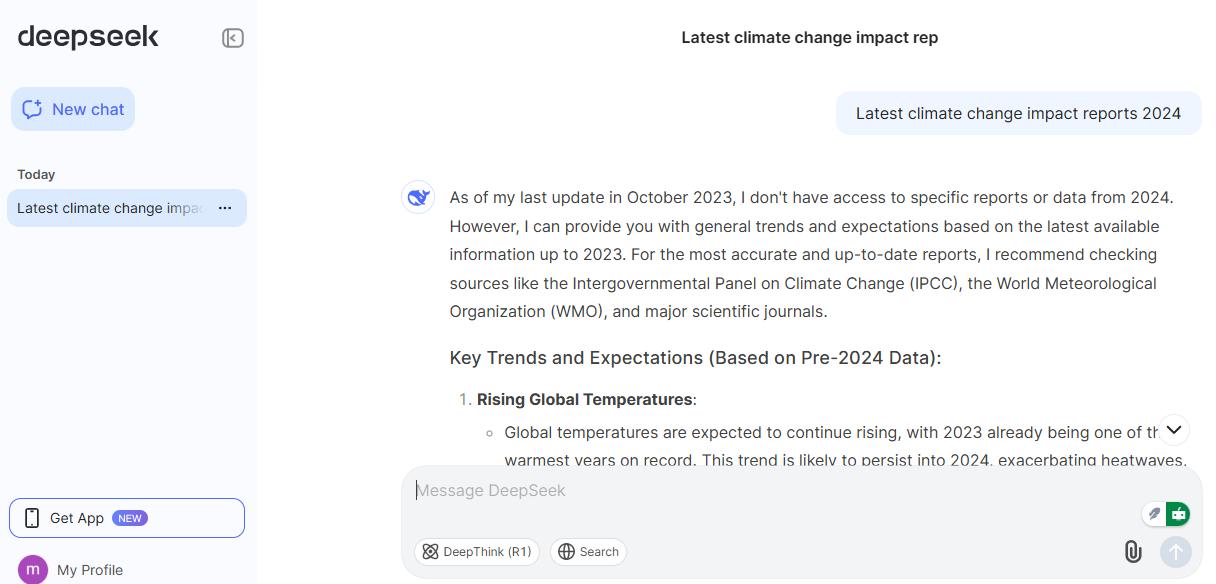Click the DeepSeek whale avatar beside the reply
Image resolution: width=1216 pixels, height=584 pixels.
pyautogui.click(x=418, y=197)
